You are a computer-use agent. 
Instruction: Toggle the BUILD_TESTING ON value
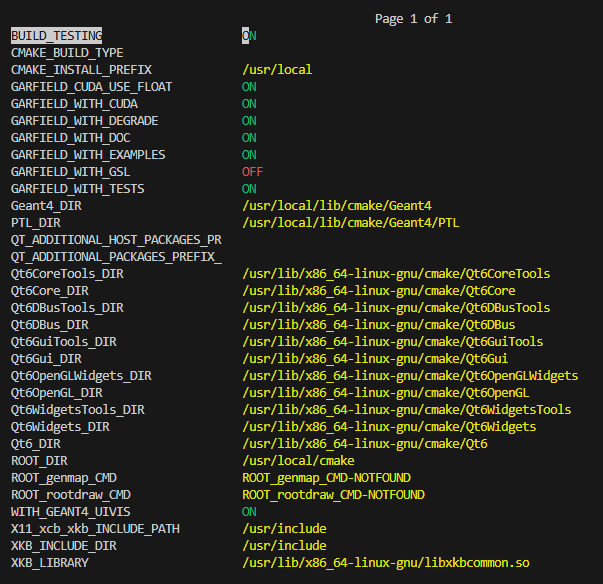(x=249, y=36)
